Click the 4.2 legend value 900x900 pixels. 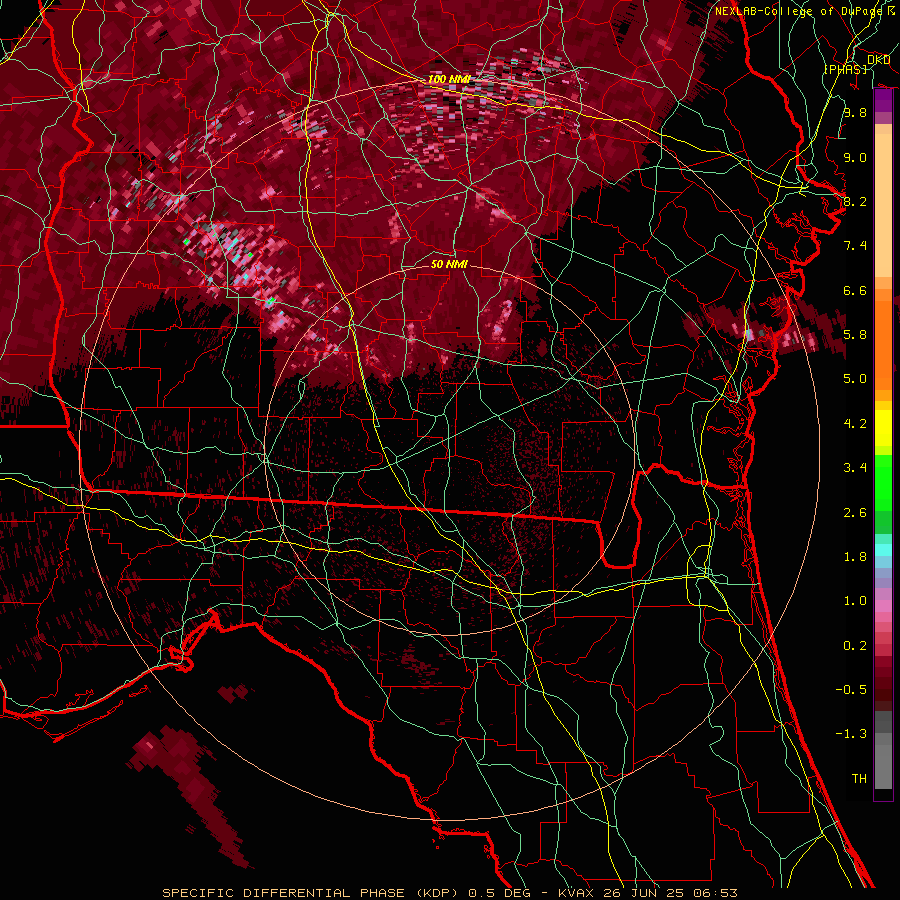(x=855, y=424)
